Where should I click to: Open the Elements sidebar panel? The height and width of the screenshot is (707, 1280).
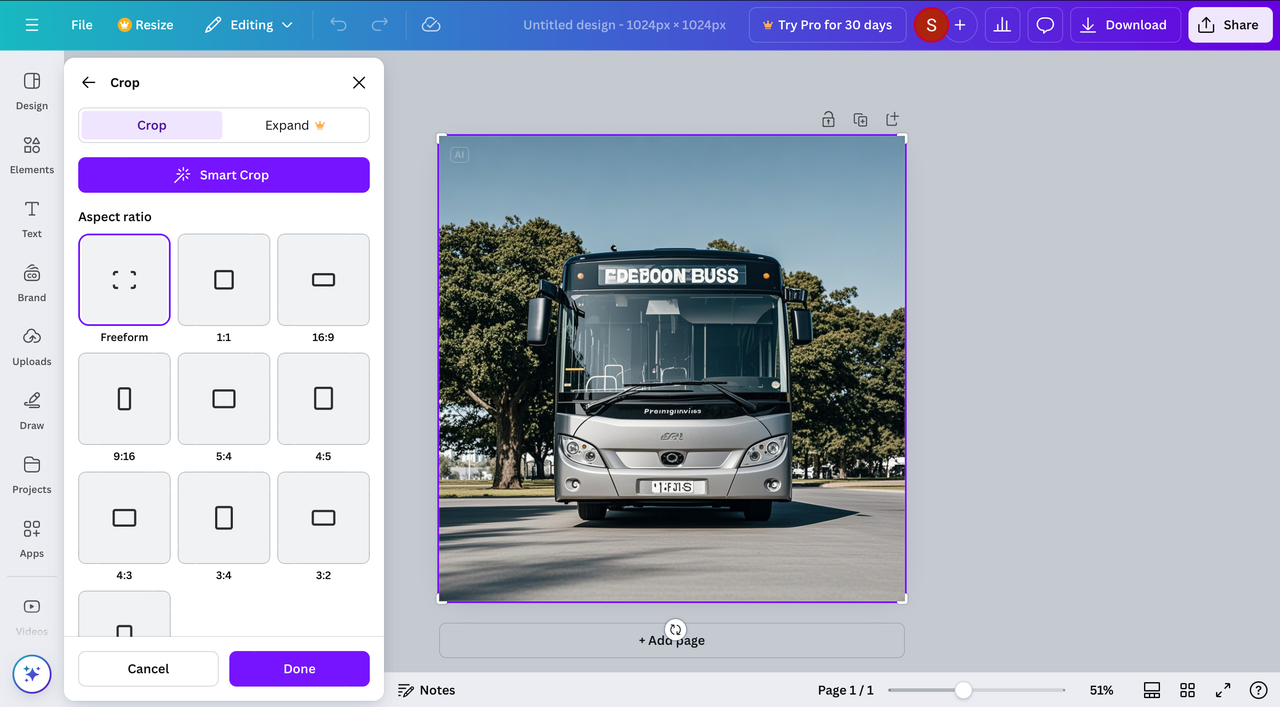pyautogui.click(x=32, y=155)
